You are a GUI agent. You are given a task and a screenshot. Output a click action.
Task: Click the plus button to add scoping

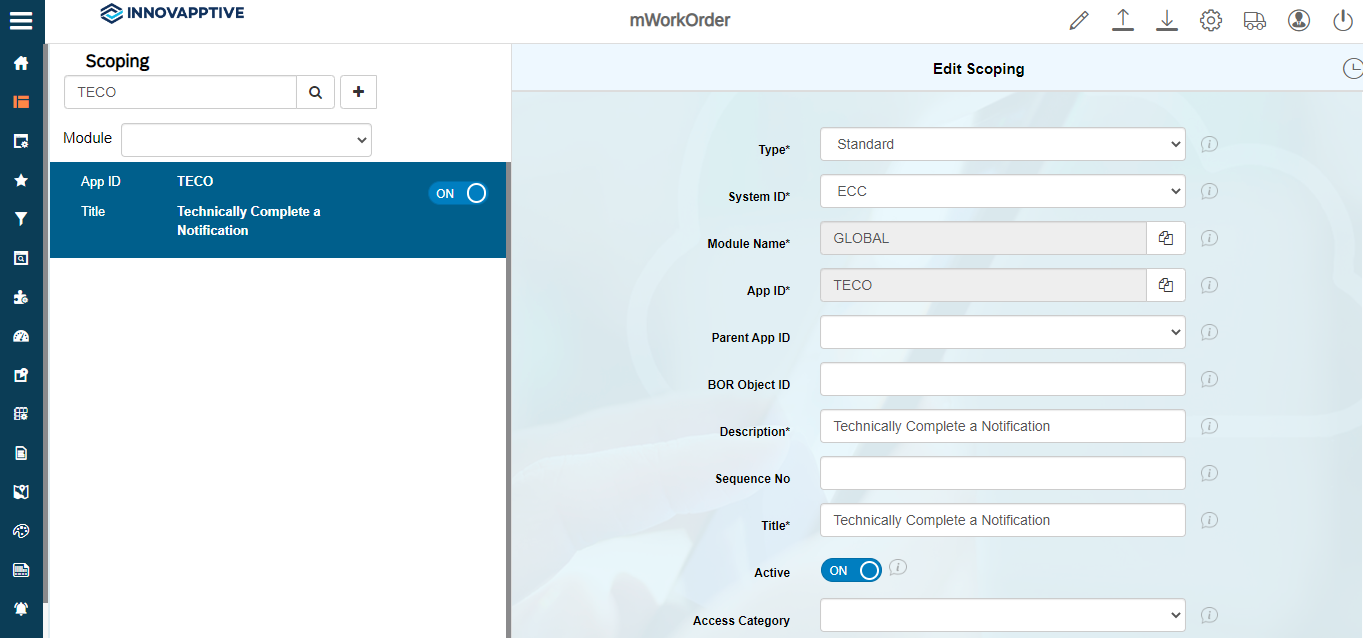[x=358, y=92]
